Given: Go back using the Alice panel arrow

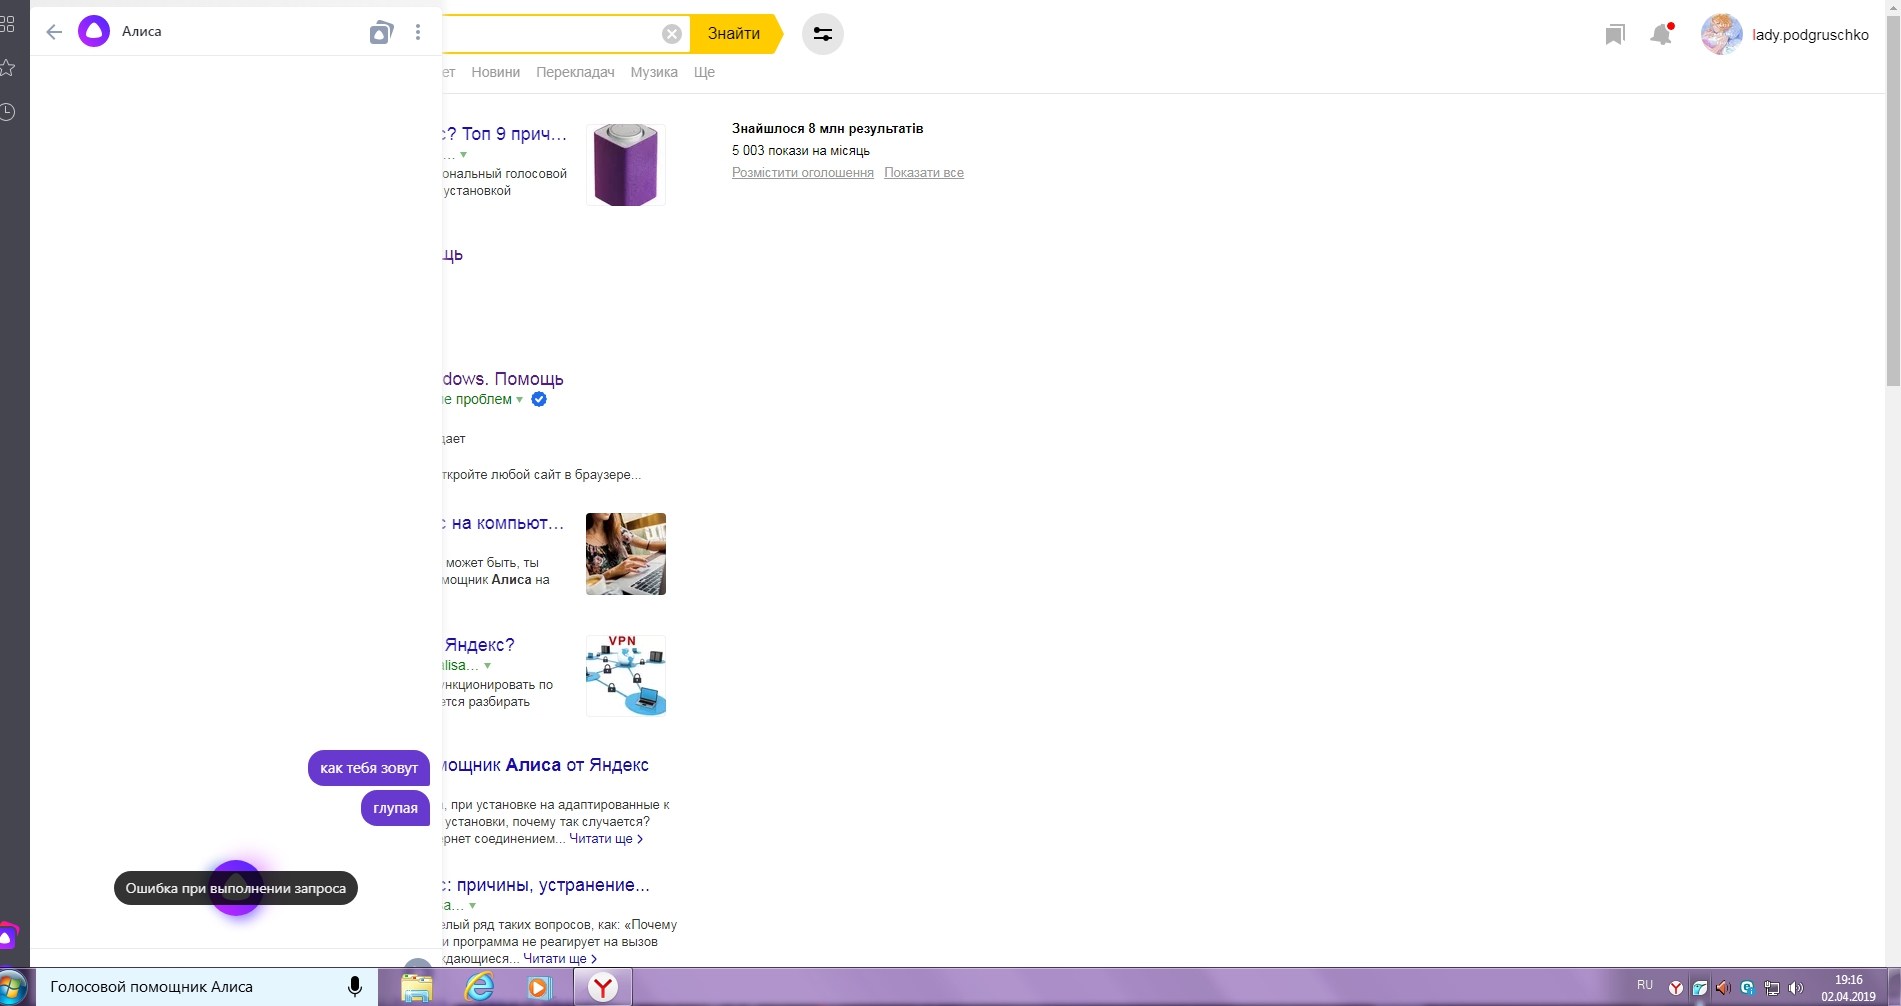Looking at the screenshot, I should [54, 32].
